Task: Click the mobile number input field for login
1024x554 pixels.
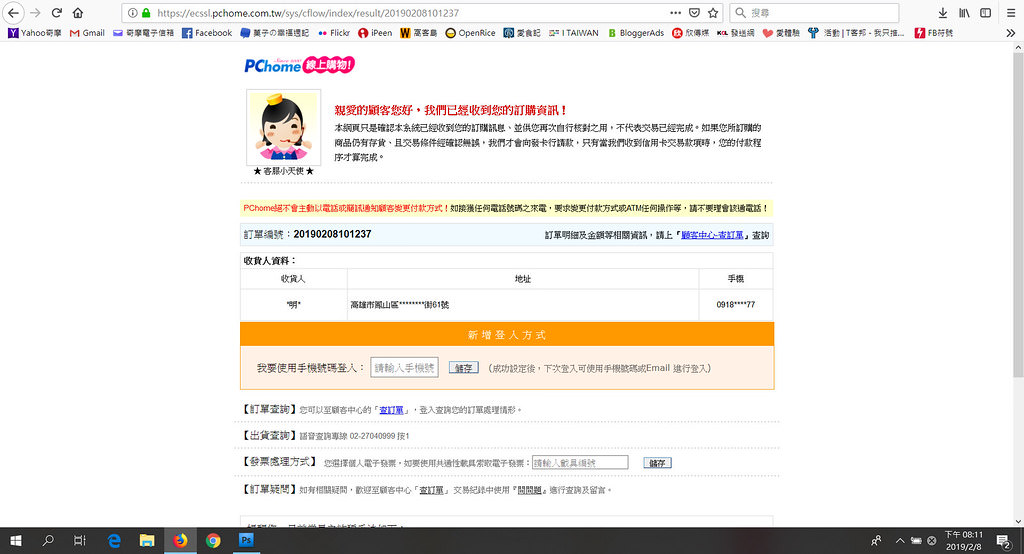Action: 404,368
